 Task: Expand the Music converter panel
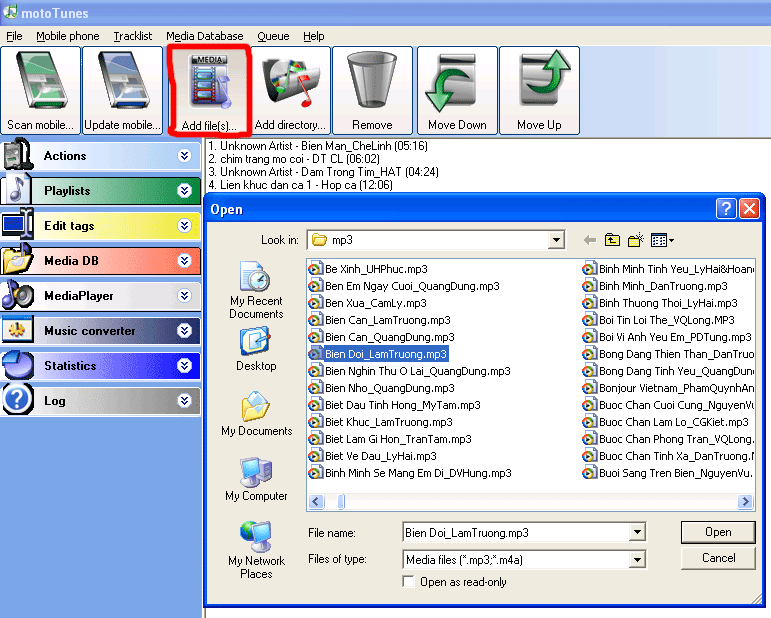[184, 331]
